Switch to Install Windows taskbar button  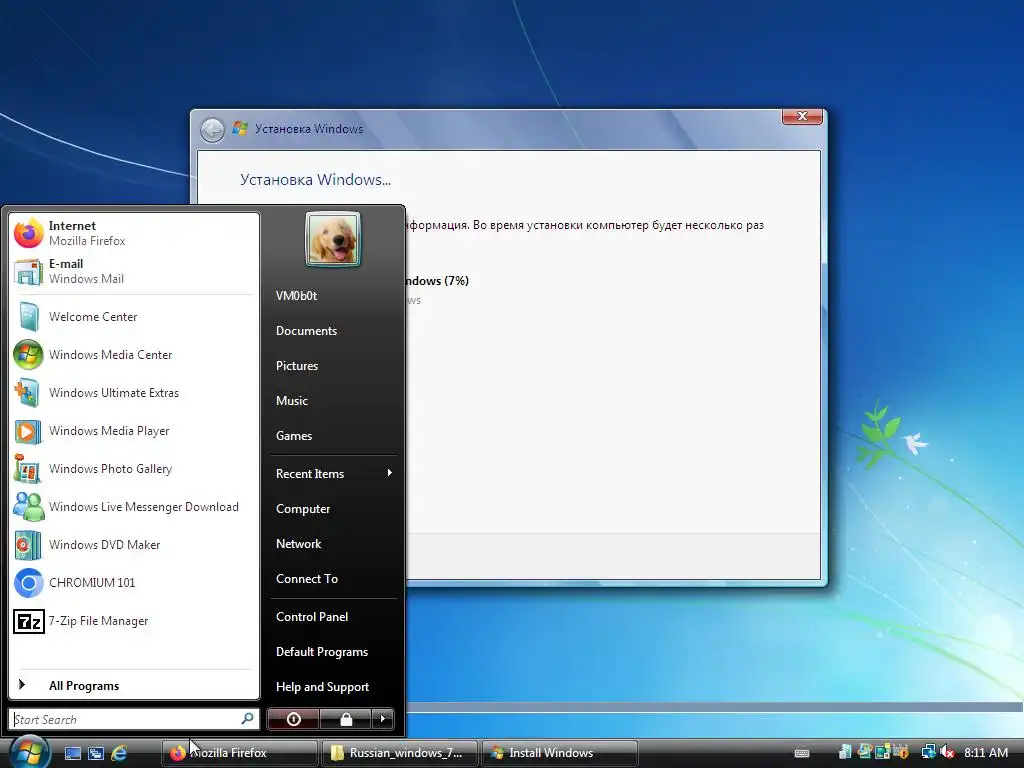tap(559, 753)
